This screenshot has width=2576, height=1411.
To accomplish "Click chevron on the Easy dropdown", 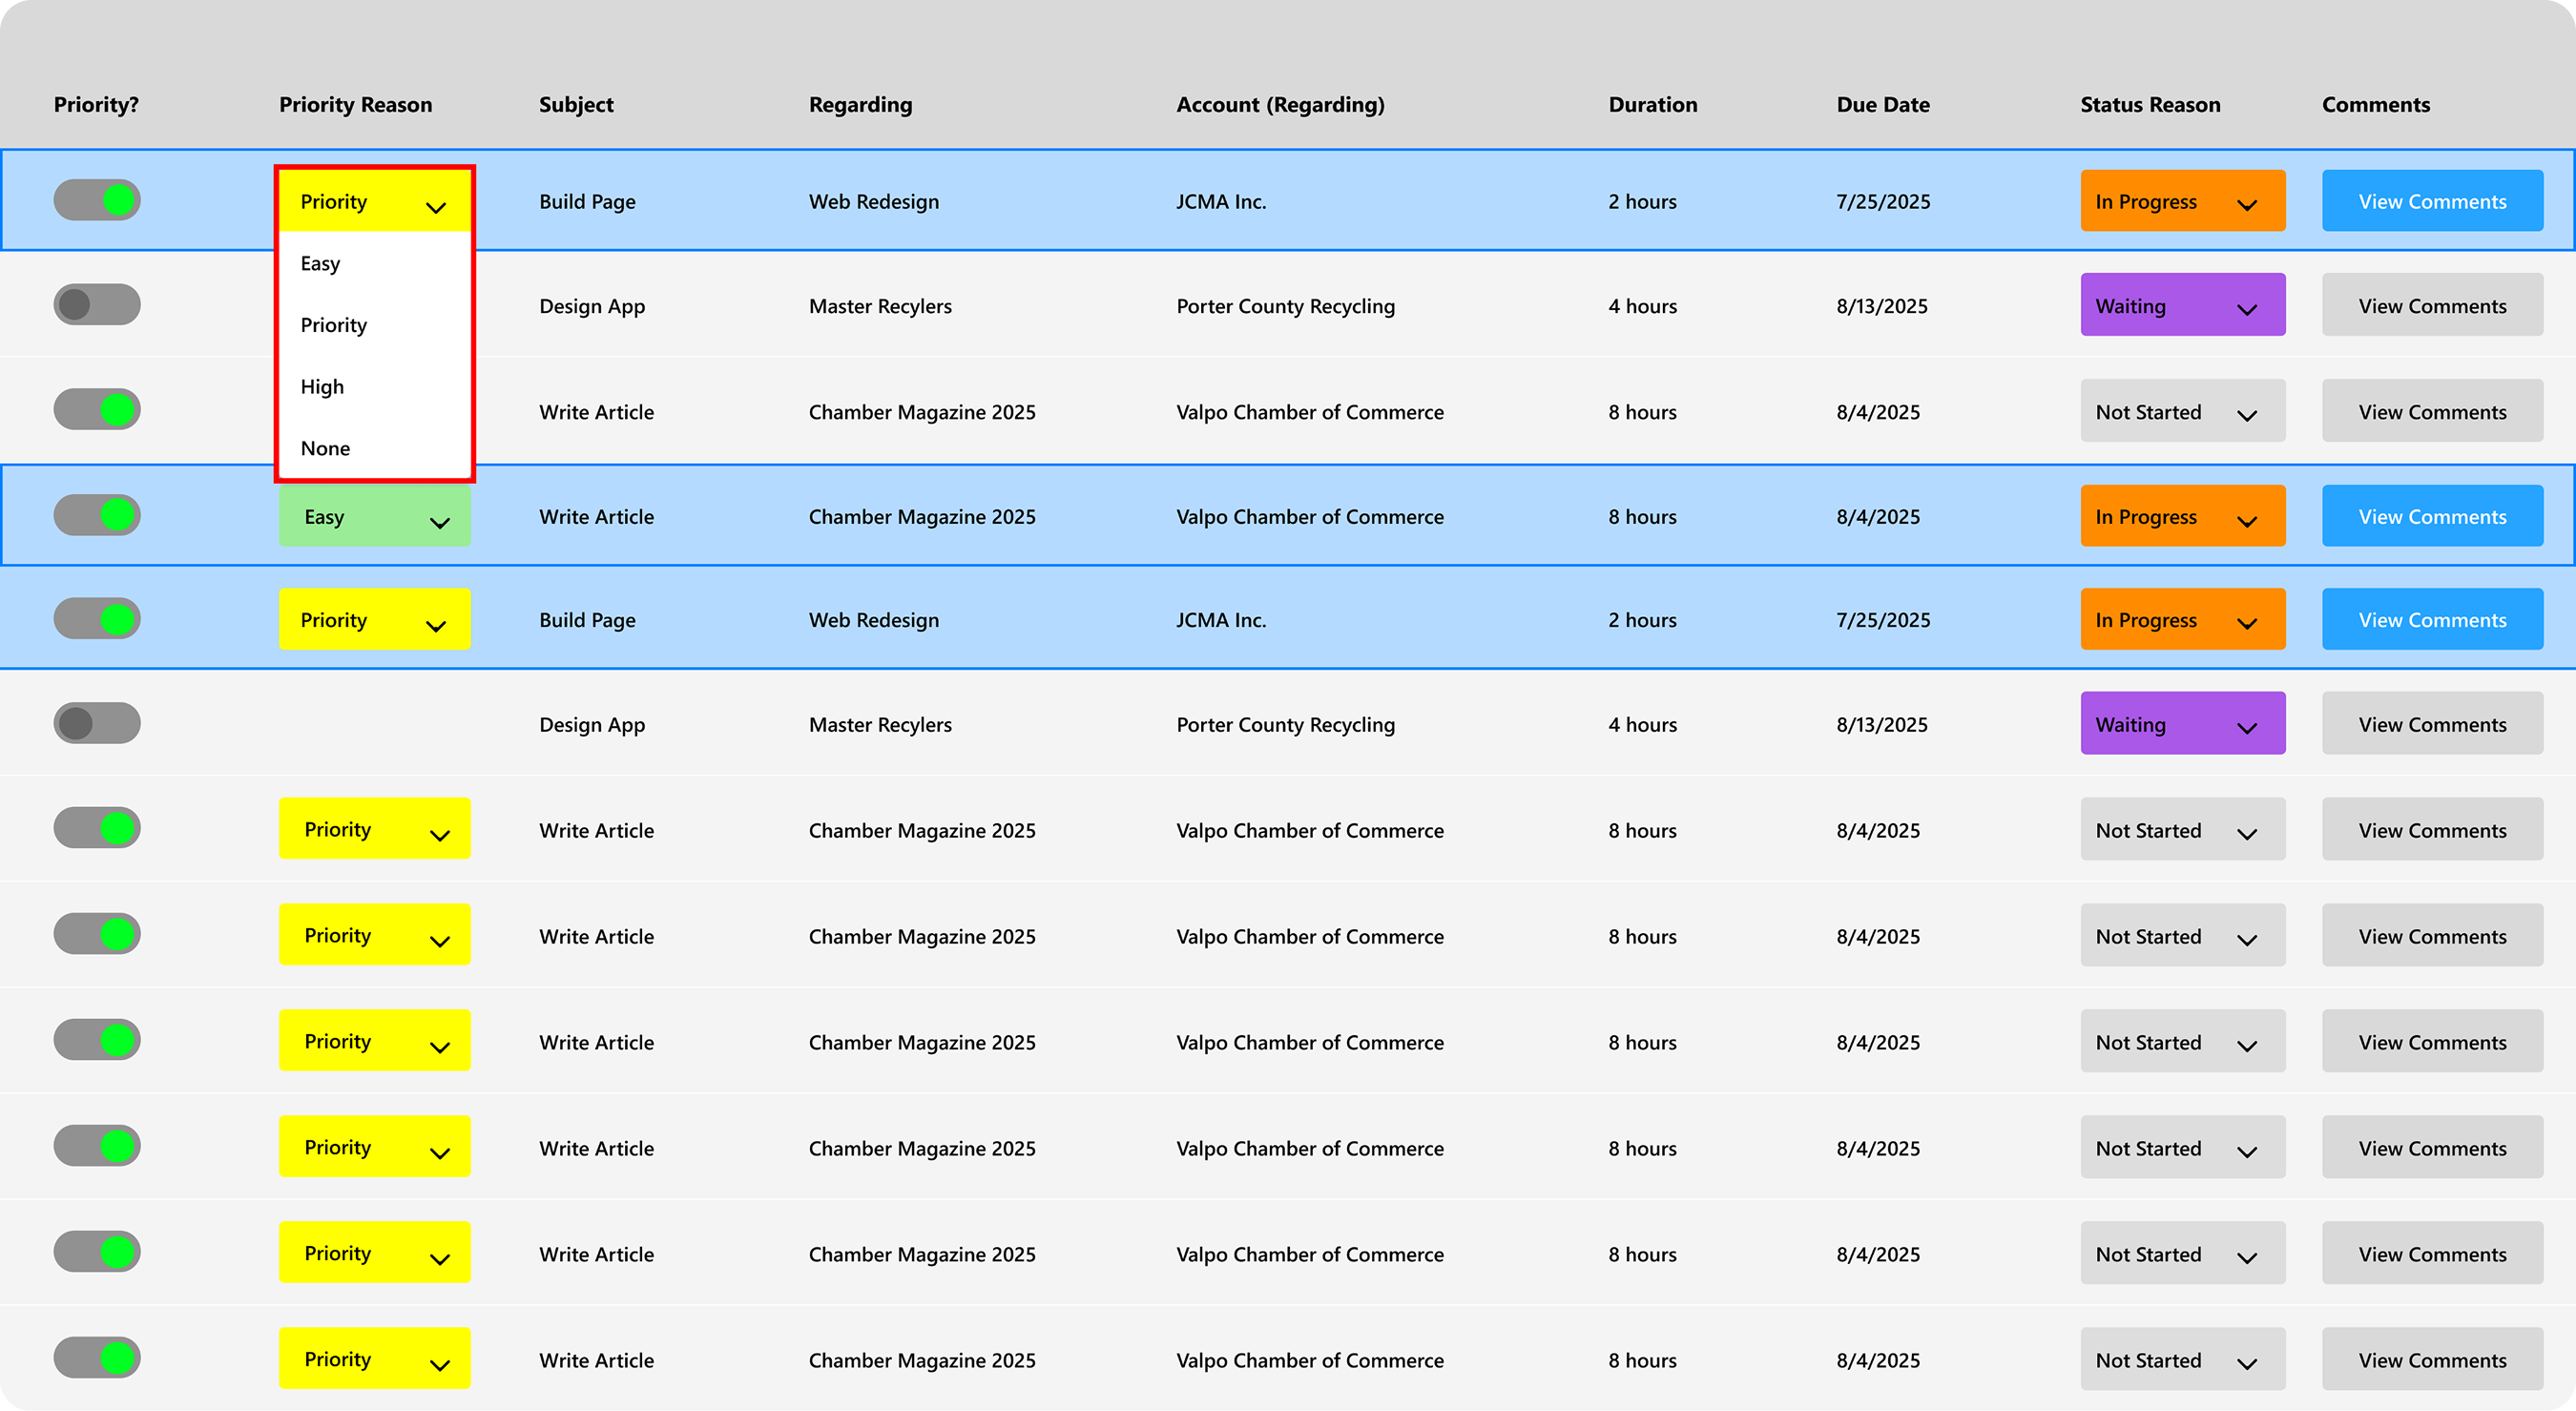I will point(440,522).
